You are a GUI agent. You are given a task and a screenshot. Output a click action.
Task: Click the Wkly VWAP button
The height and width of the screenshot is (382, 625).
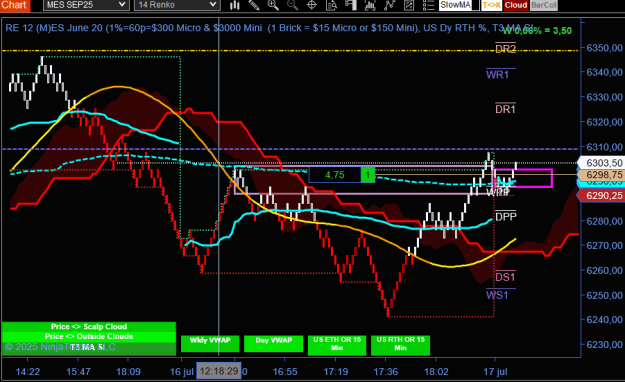coord(210,344)
